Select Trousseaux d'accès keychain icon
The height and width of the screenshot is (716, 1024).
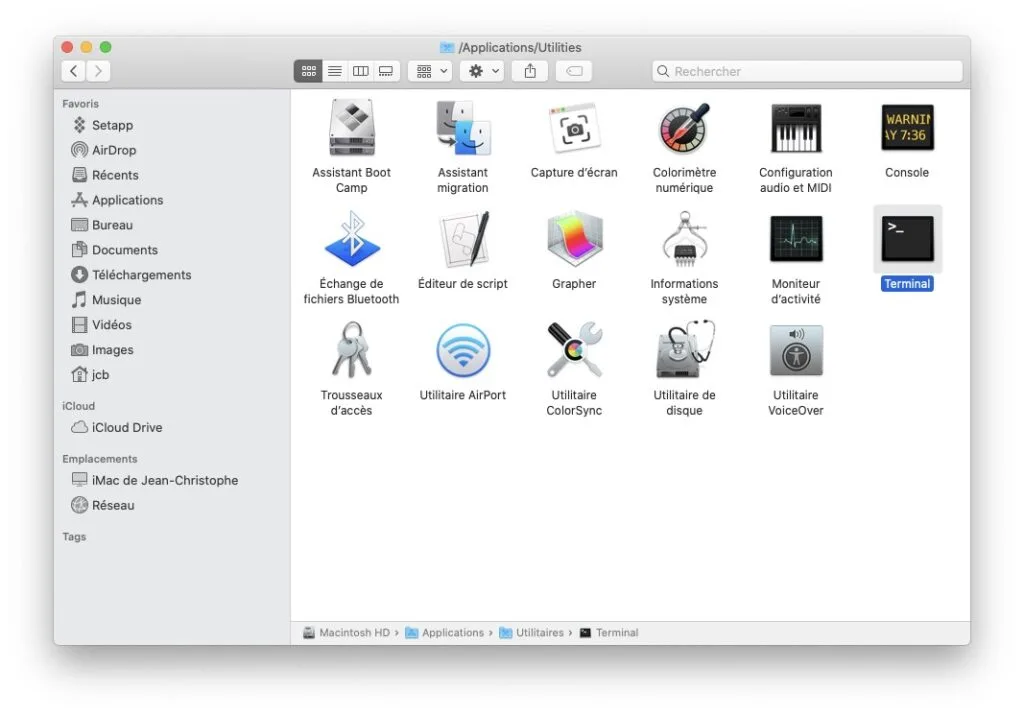tap(351, 350)
